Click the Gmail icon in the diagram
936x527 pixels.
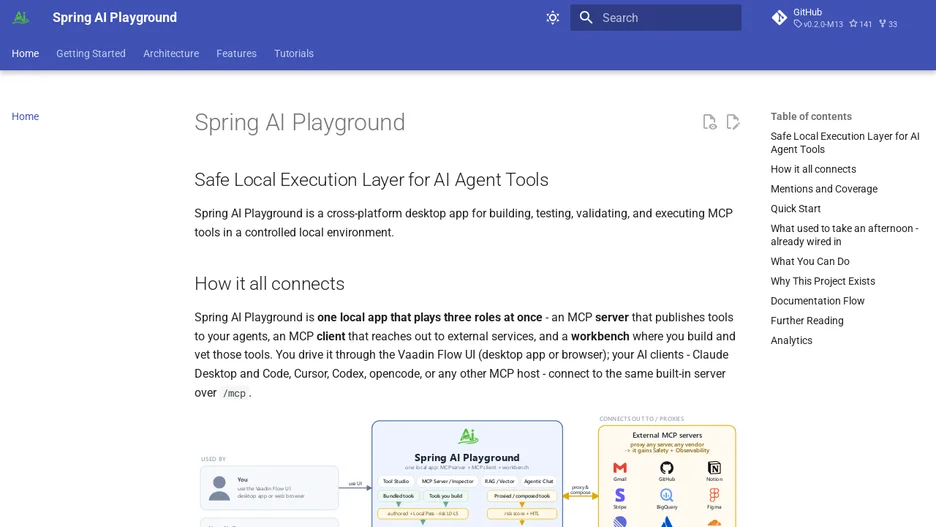[620, 468]
